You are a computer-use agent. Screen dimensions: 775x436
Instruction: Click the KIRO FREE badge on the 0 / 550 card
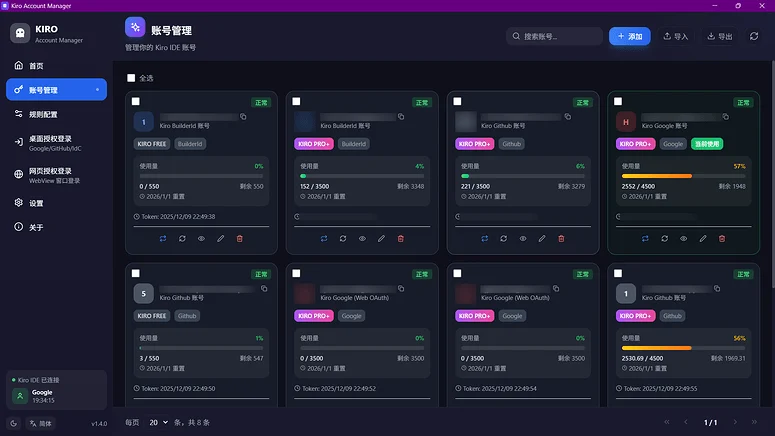tap(152, 144)
